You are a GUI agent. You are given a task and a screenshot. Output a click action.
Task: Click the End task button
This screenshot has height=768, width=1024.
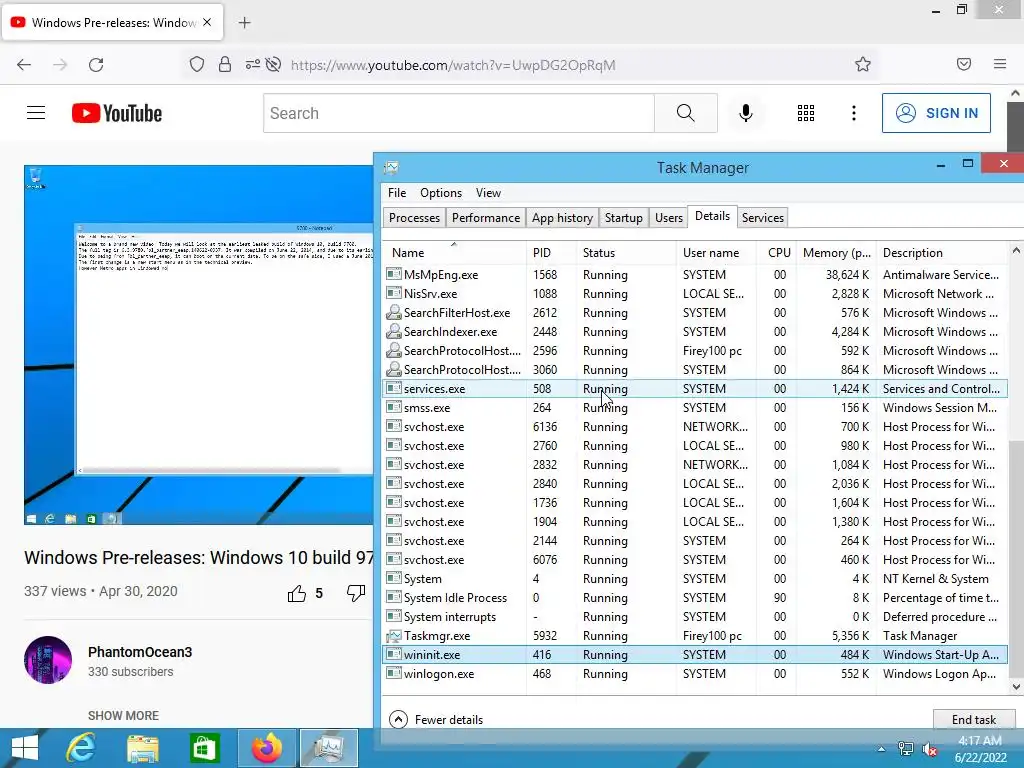pos(974,720)
